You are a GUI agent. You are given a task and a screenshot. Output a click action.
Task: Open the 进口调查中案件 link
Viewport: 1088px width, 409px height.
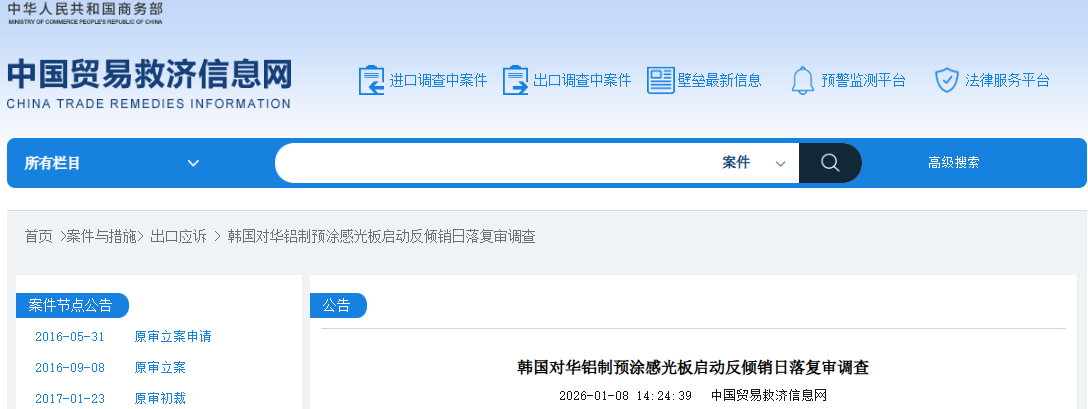(439, 81)
